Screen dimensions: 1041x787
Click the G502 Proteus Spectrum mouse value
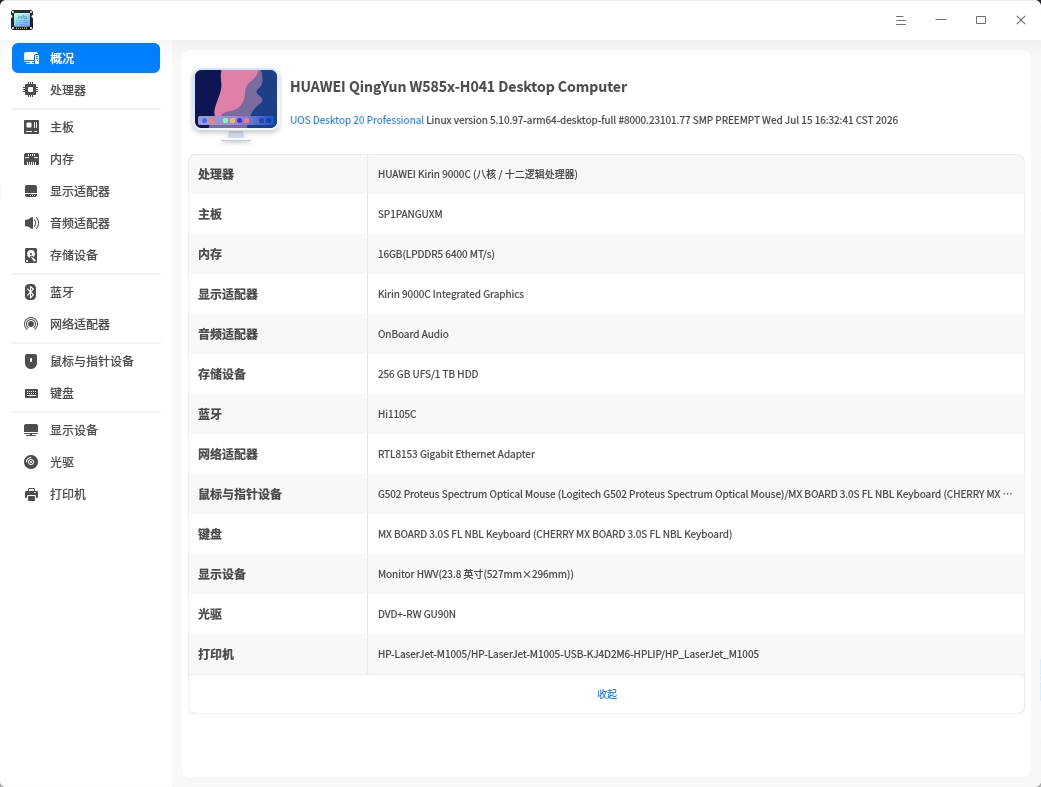695,494
